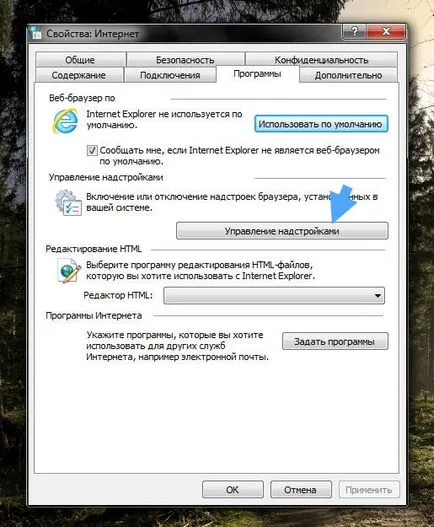This screenshot has width=434, height=527.
Task: Go to the Подключения tab
Action: (170, 75)
